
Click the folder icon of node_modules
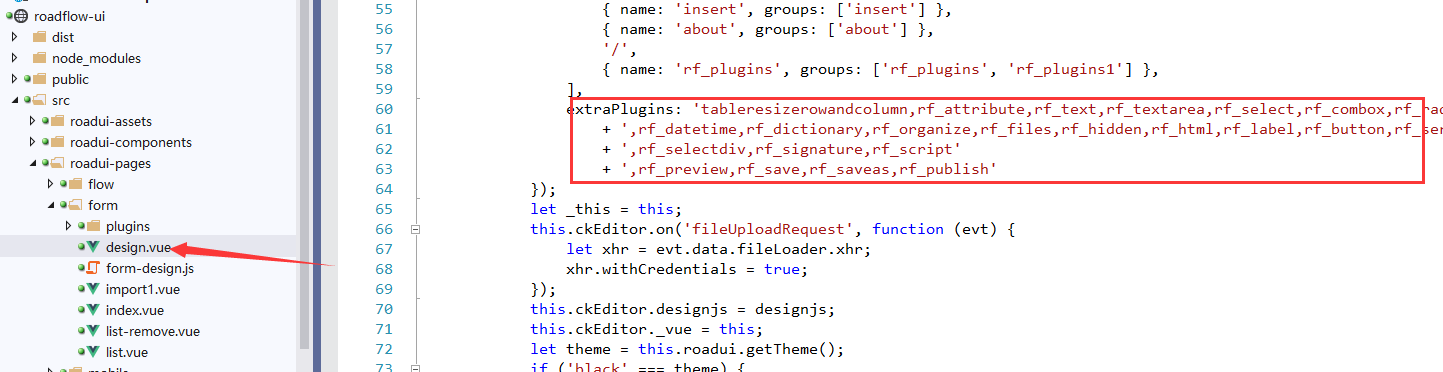click(39, 58)
